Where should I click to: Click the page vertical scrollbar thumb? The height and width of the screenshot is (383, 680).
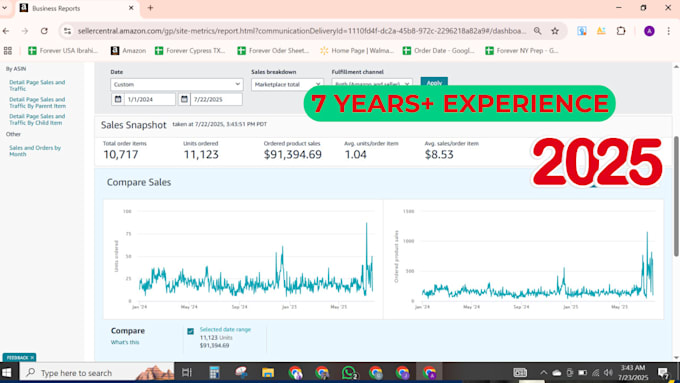click(x=676, y=196)
